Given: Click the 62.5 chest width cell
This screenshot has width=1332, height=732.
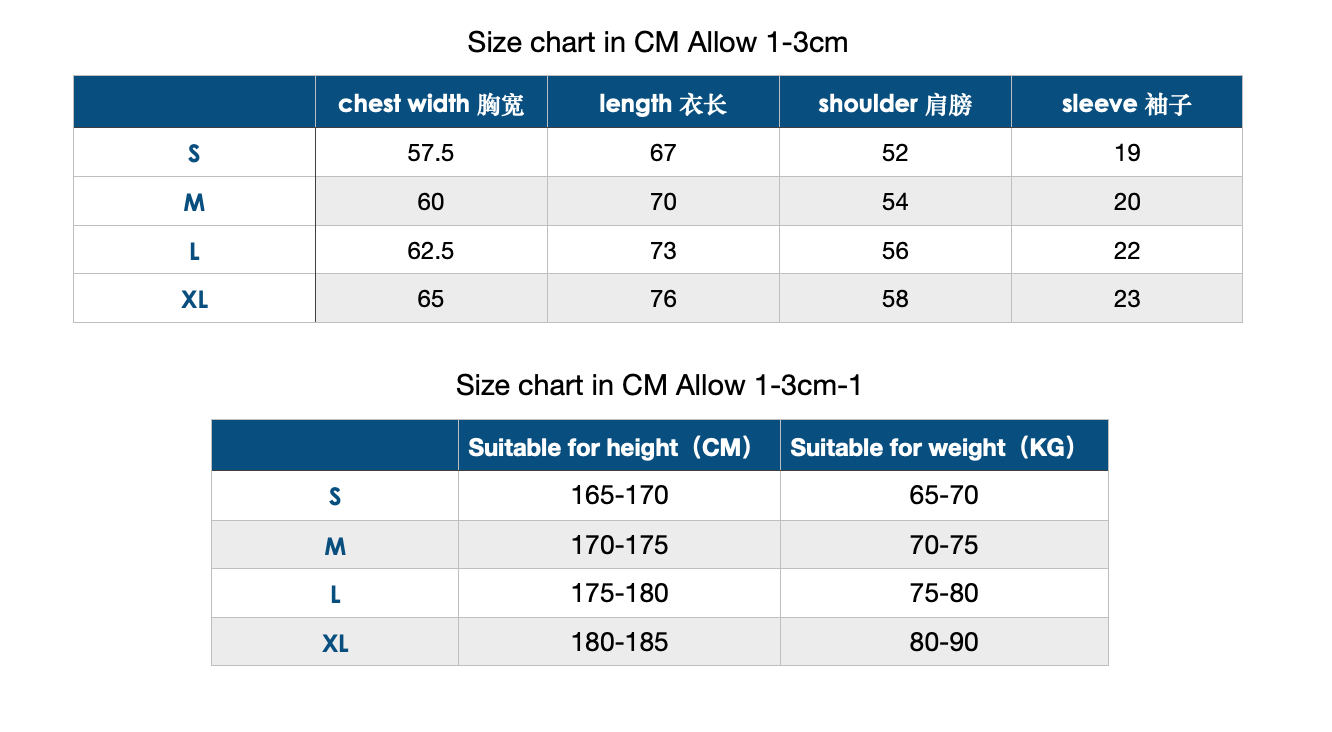Looking at the screenshot, I should coord(431,251).
